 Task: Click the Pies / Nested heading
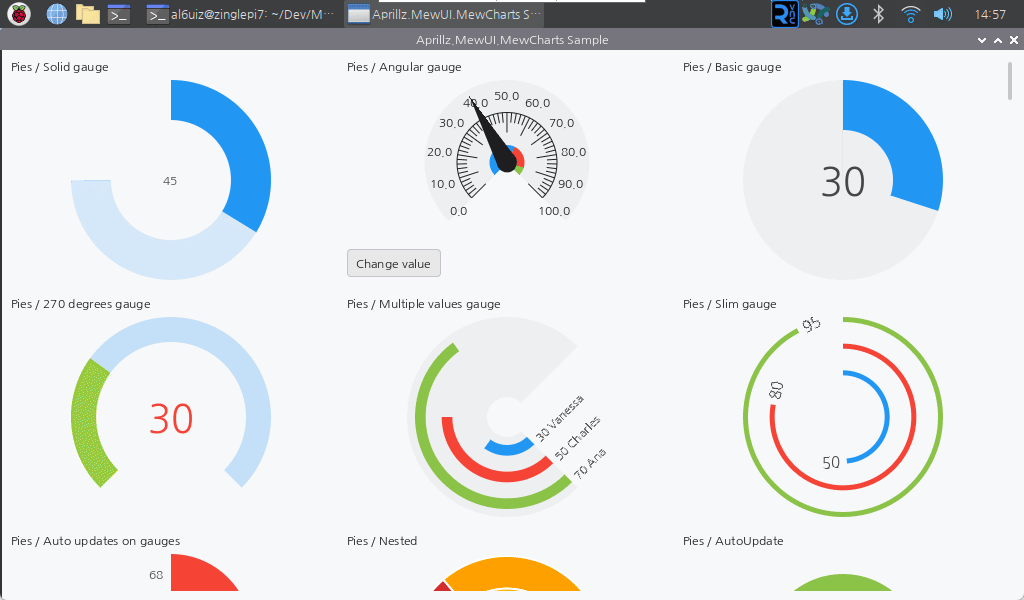point(382,541)
